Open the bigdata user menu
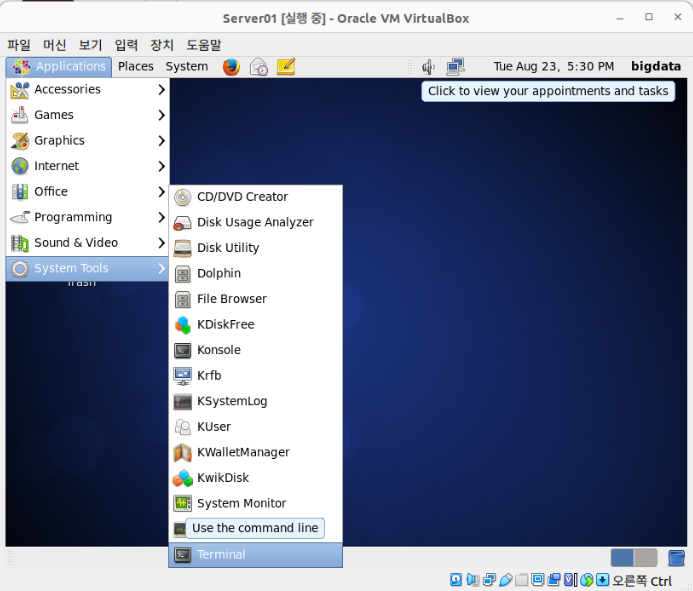The image size is (693, 591). [x=656, y=67]
